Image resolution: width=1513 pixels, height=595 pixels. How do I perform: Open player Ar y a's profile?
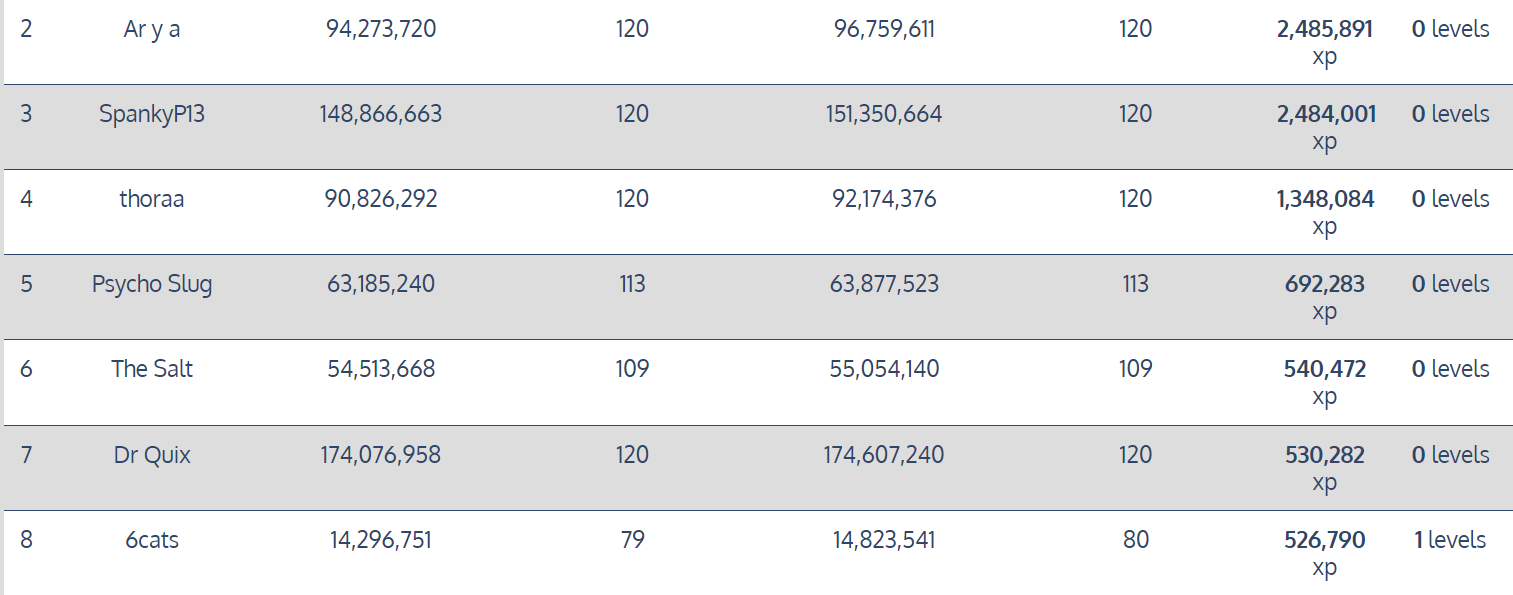pos(152,29)
